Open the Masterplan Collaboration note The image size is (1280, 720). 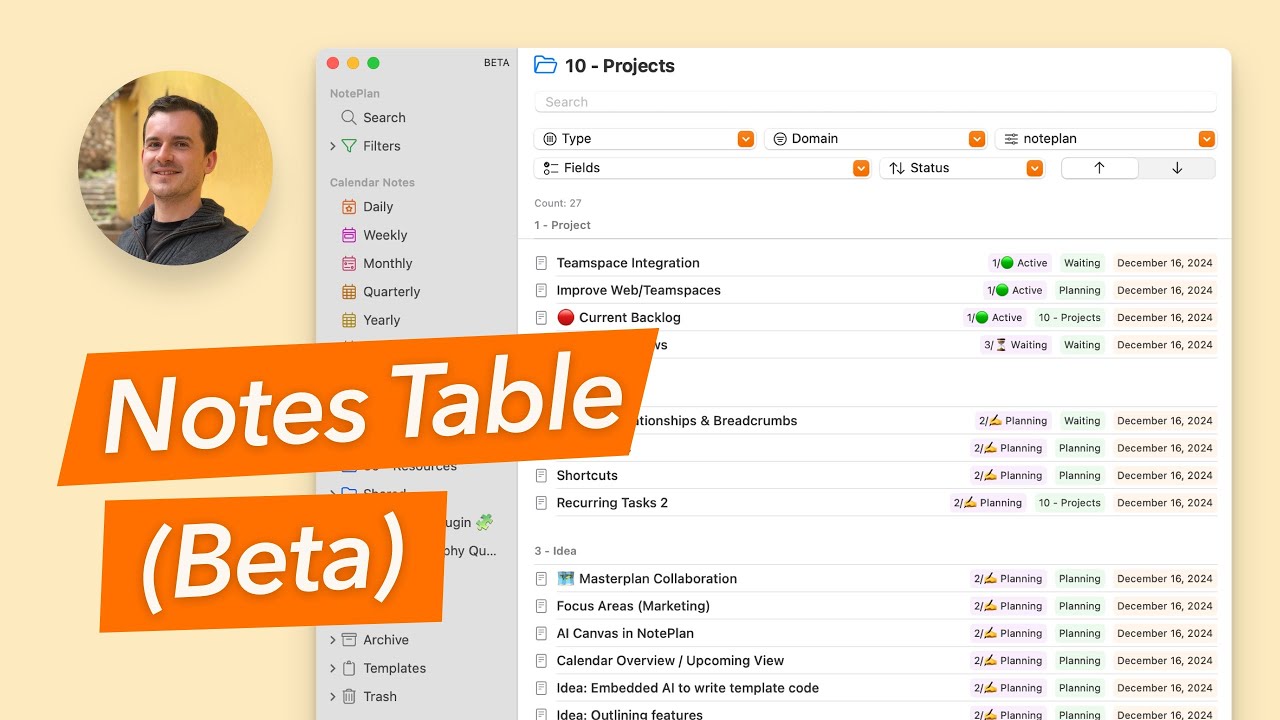(x=647, y=578)
